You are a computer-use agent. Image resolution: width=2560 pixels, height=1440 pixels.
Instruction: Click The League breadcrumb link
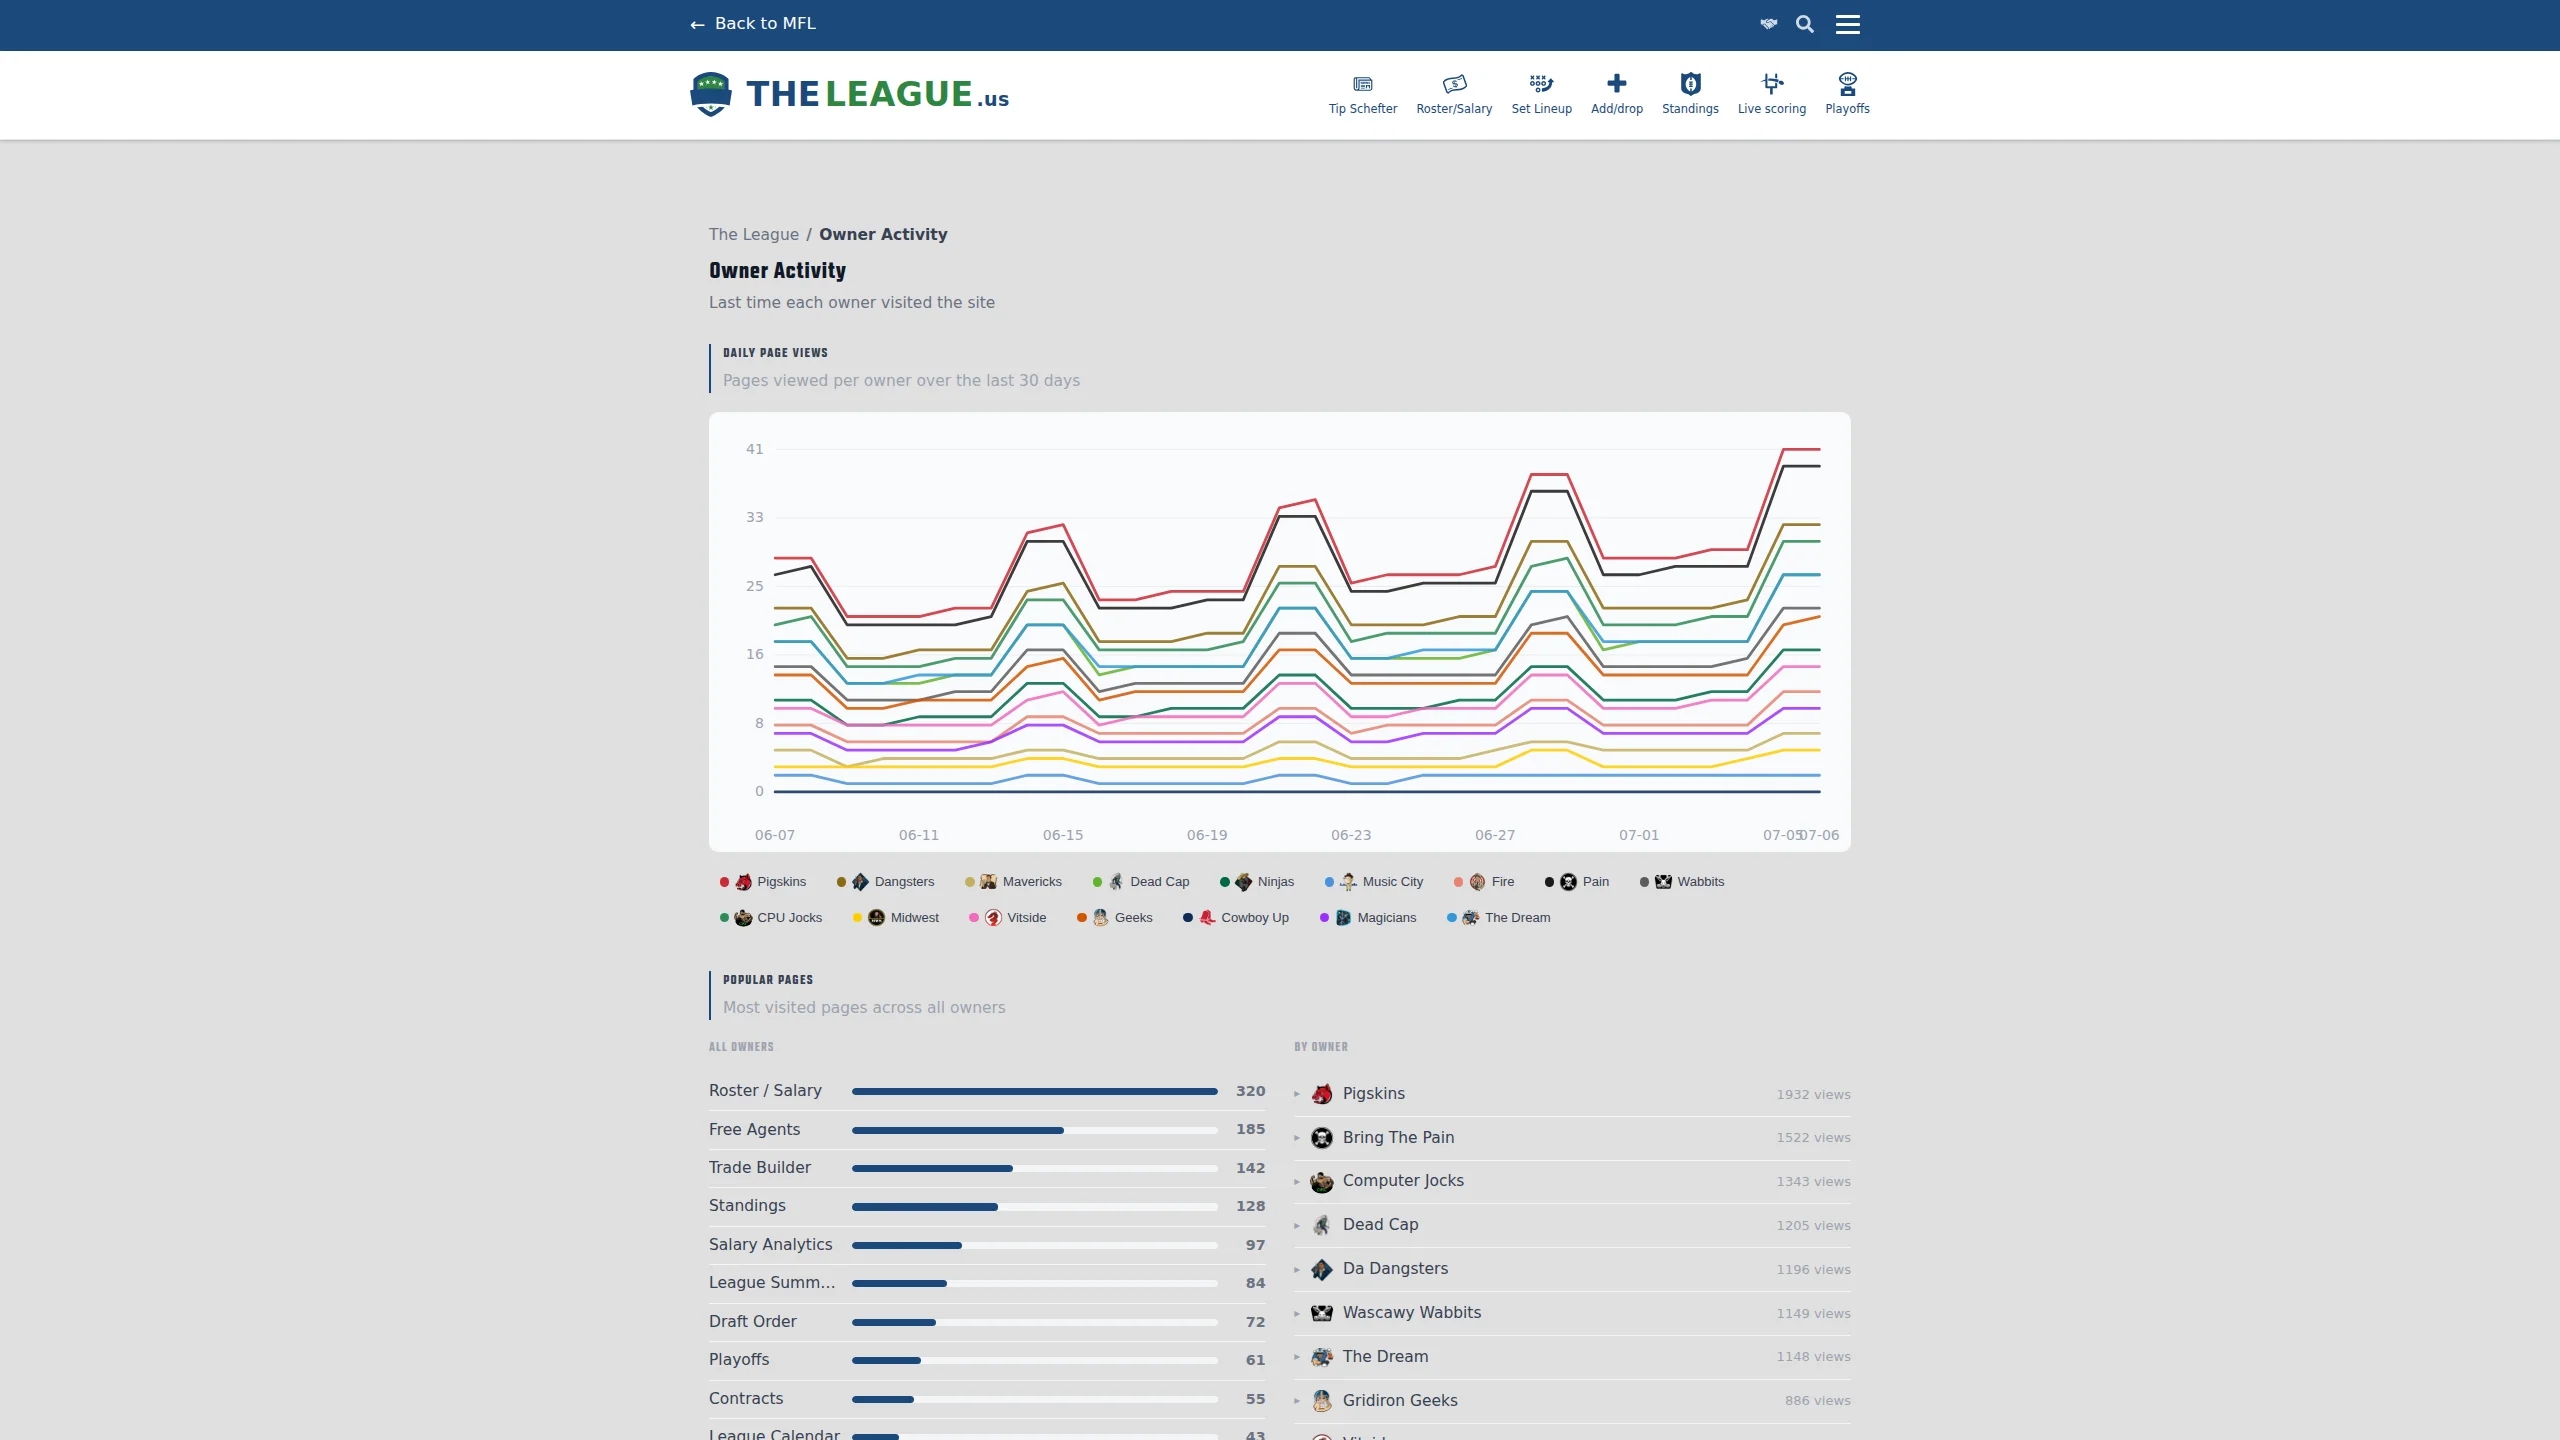tap(754, 234)
